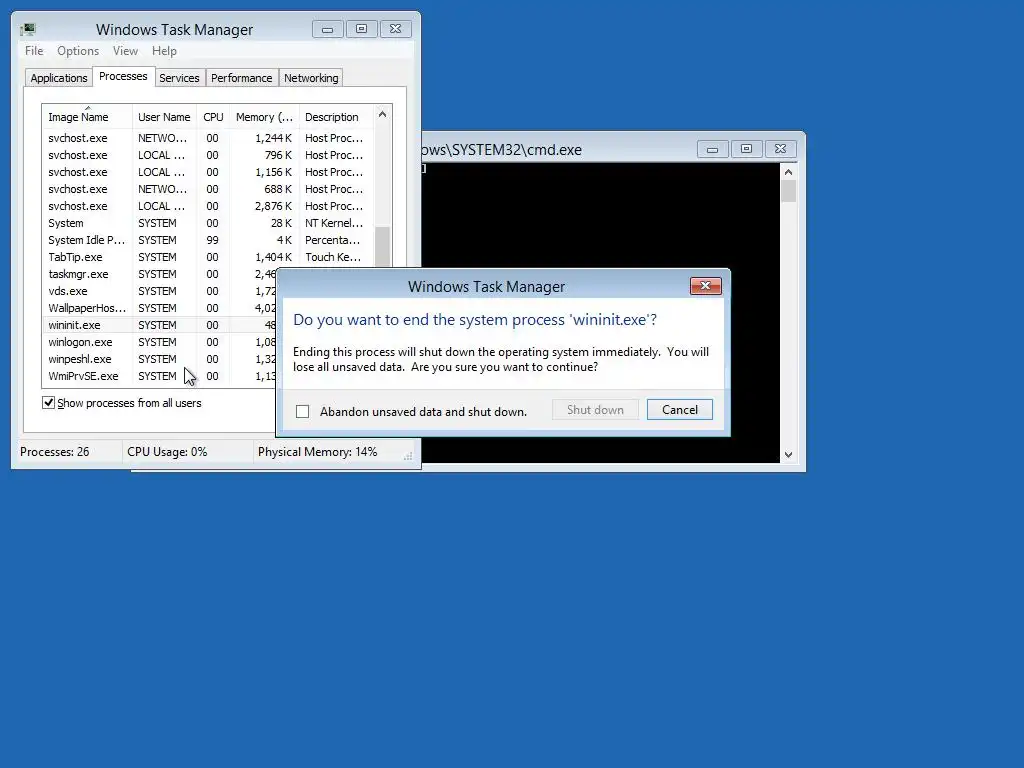Select the taskmgr.exe process
Screen dimensions: 1024x768
[161, 274]
